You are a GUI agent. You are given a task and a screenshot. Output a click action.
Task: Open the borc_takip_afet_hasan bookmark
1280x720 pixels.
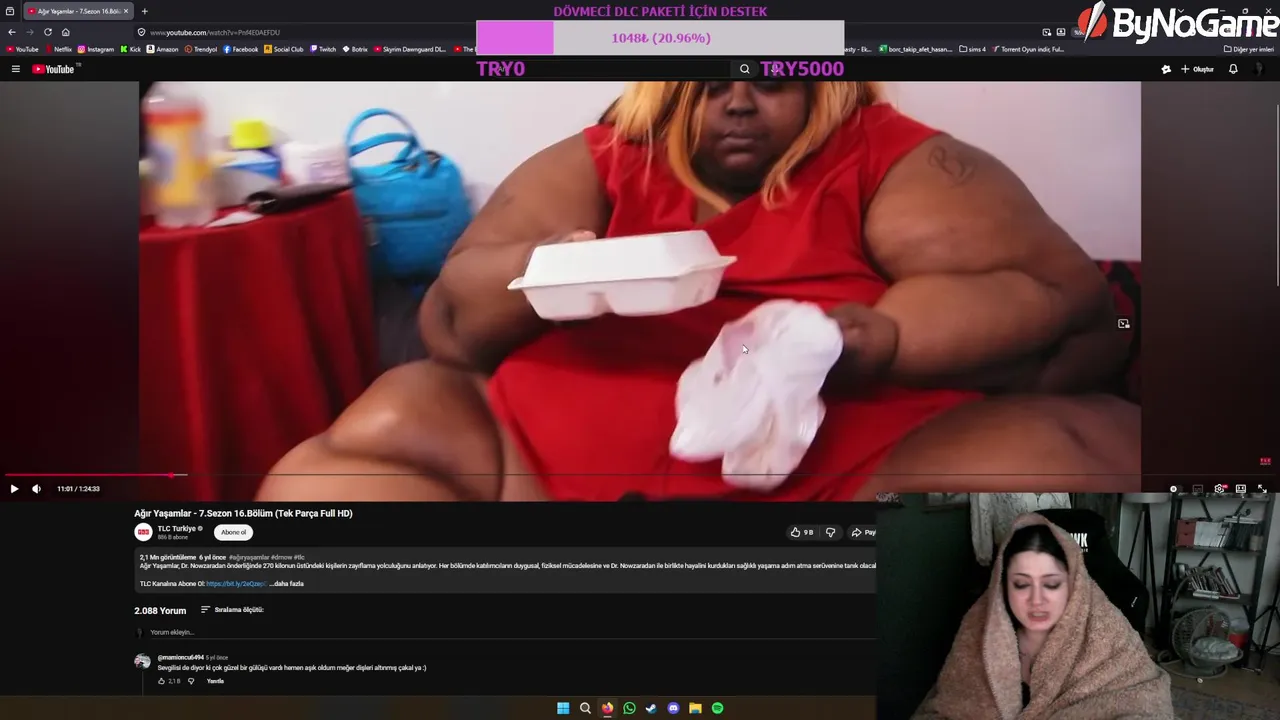[x=916, y=49]
